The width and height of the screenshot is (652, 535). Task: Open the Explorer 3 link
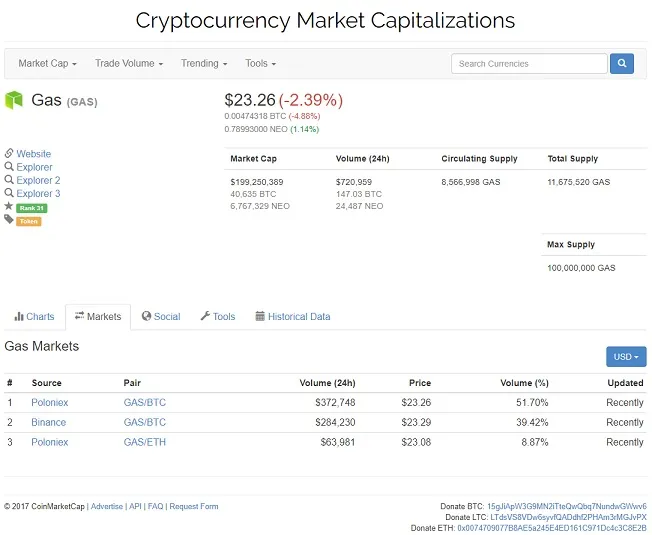(x=38, y=194)
